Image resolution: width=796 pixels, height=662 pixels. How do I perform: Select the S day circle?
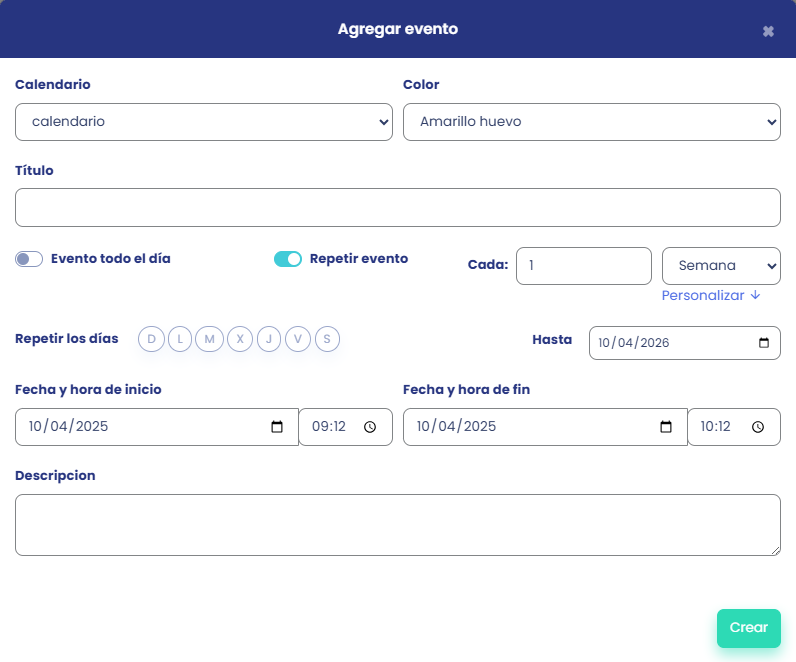coord(327,339)
